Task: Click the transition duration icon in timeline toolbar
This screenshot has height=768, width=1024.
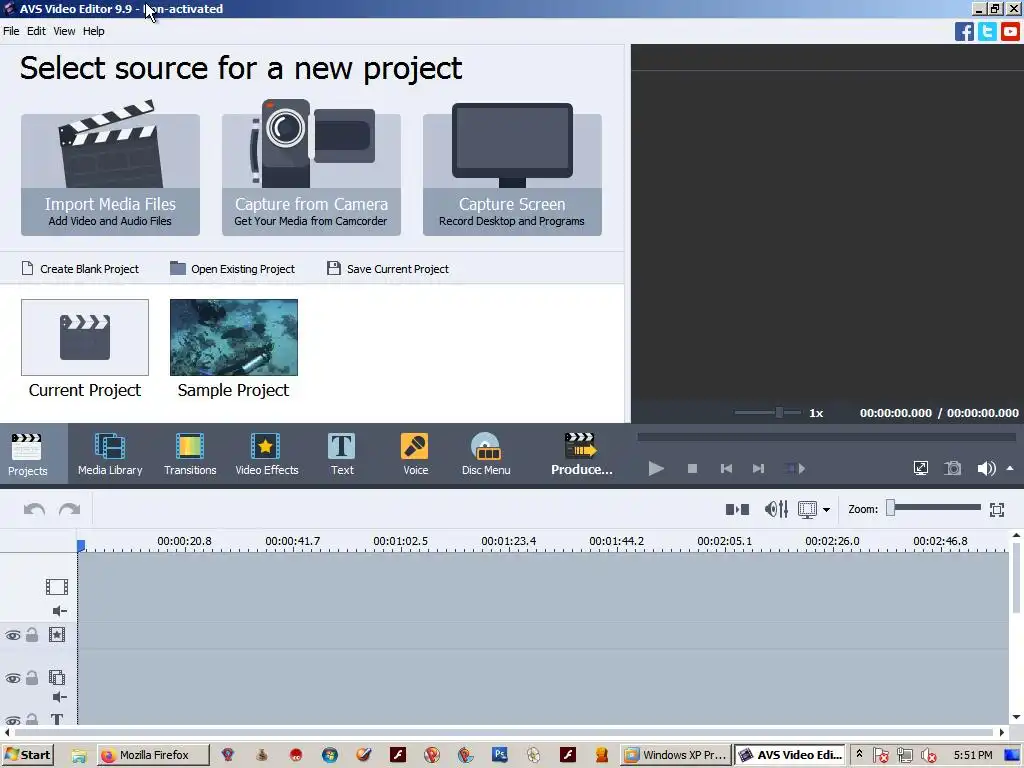Action: pos(737,509)
